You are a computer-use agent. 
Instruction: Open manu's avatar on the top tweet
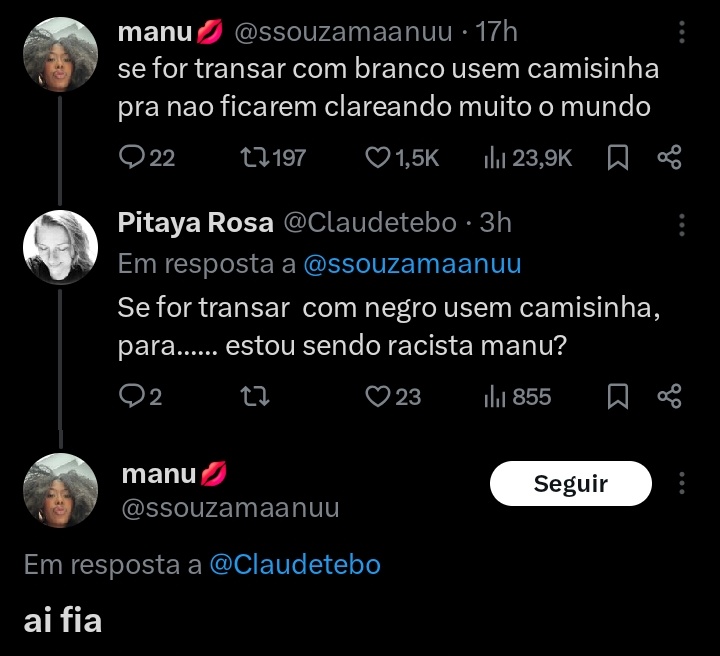[61, 54]
